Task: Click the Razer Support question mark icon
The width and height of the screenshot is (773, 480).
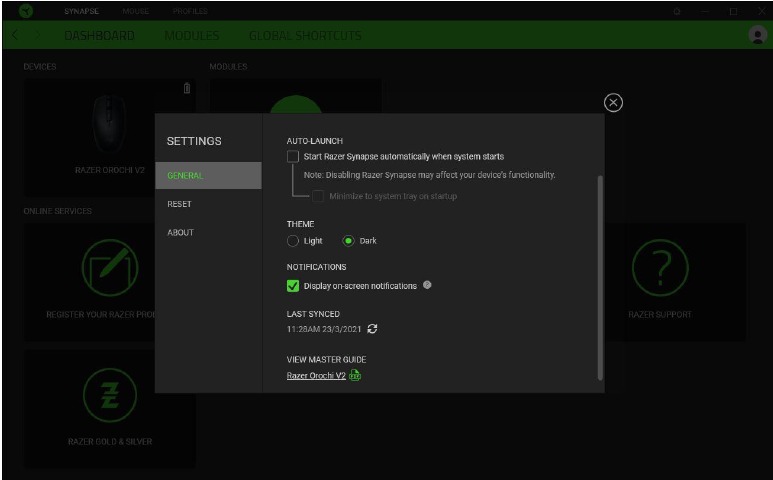Action: point(660,268)
